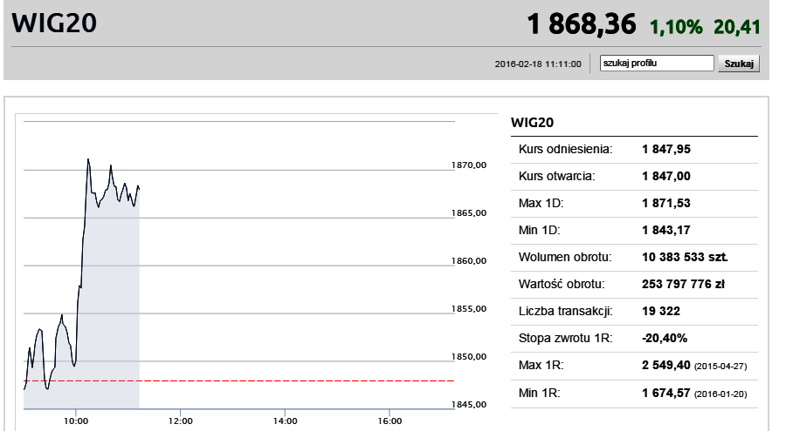Click the 1860,00 chart axis label

click(x=469, y=261)
